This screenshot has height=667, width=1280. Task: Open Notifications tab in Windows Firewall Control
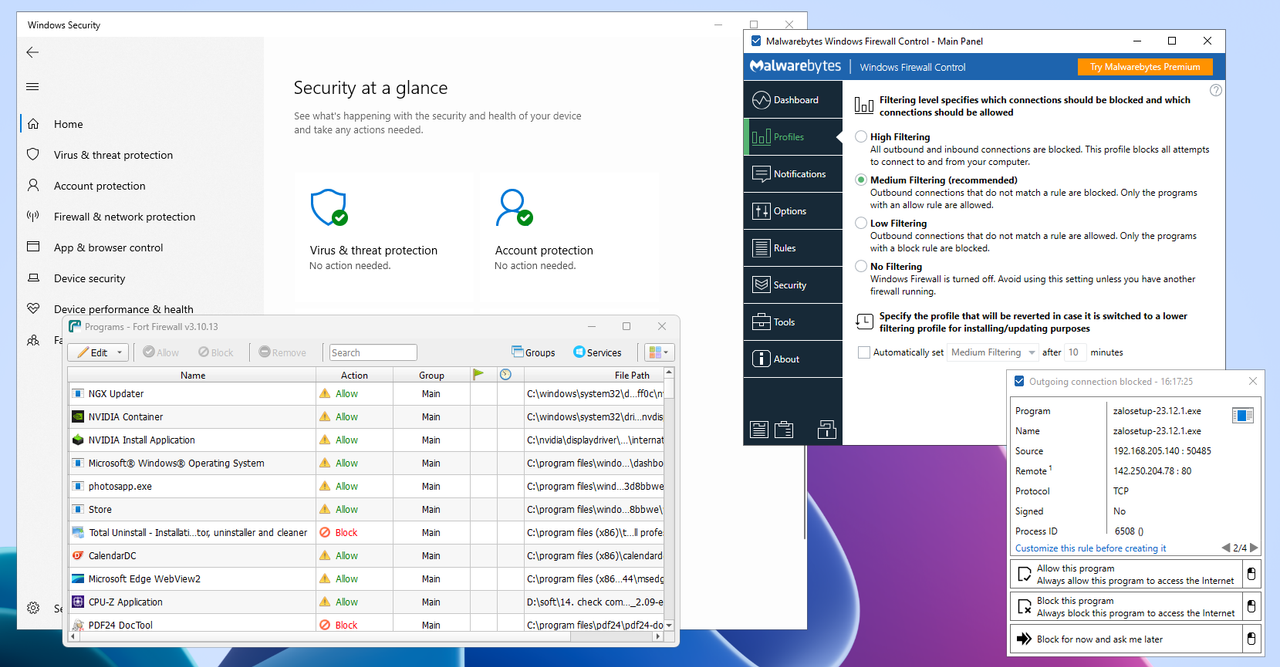click(x=793, y=174)
